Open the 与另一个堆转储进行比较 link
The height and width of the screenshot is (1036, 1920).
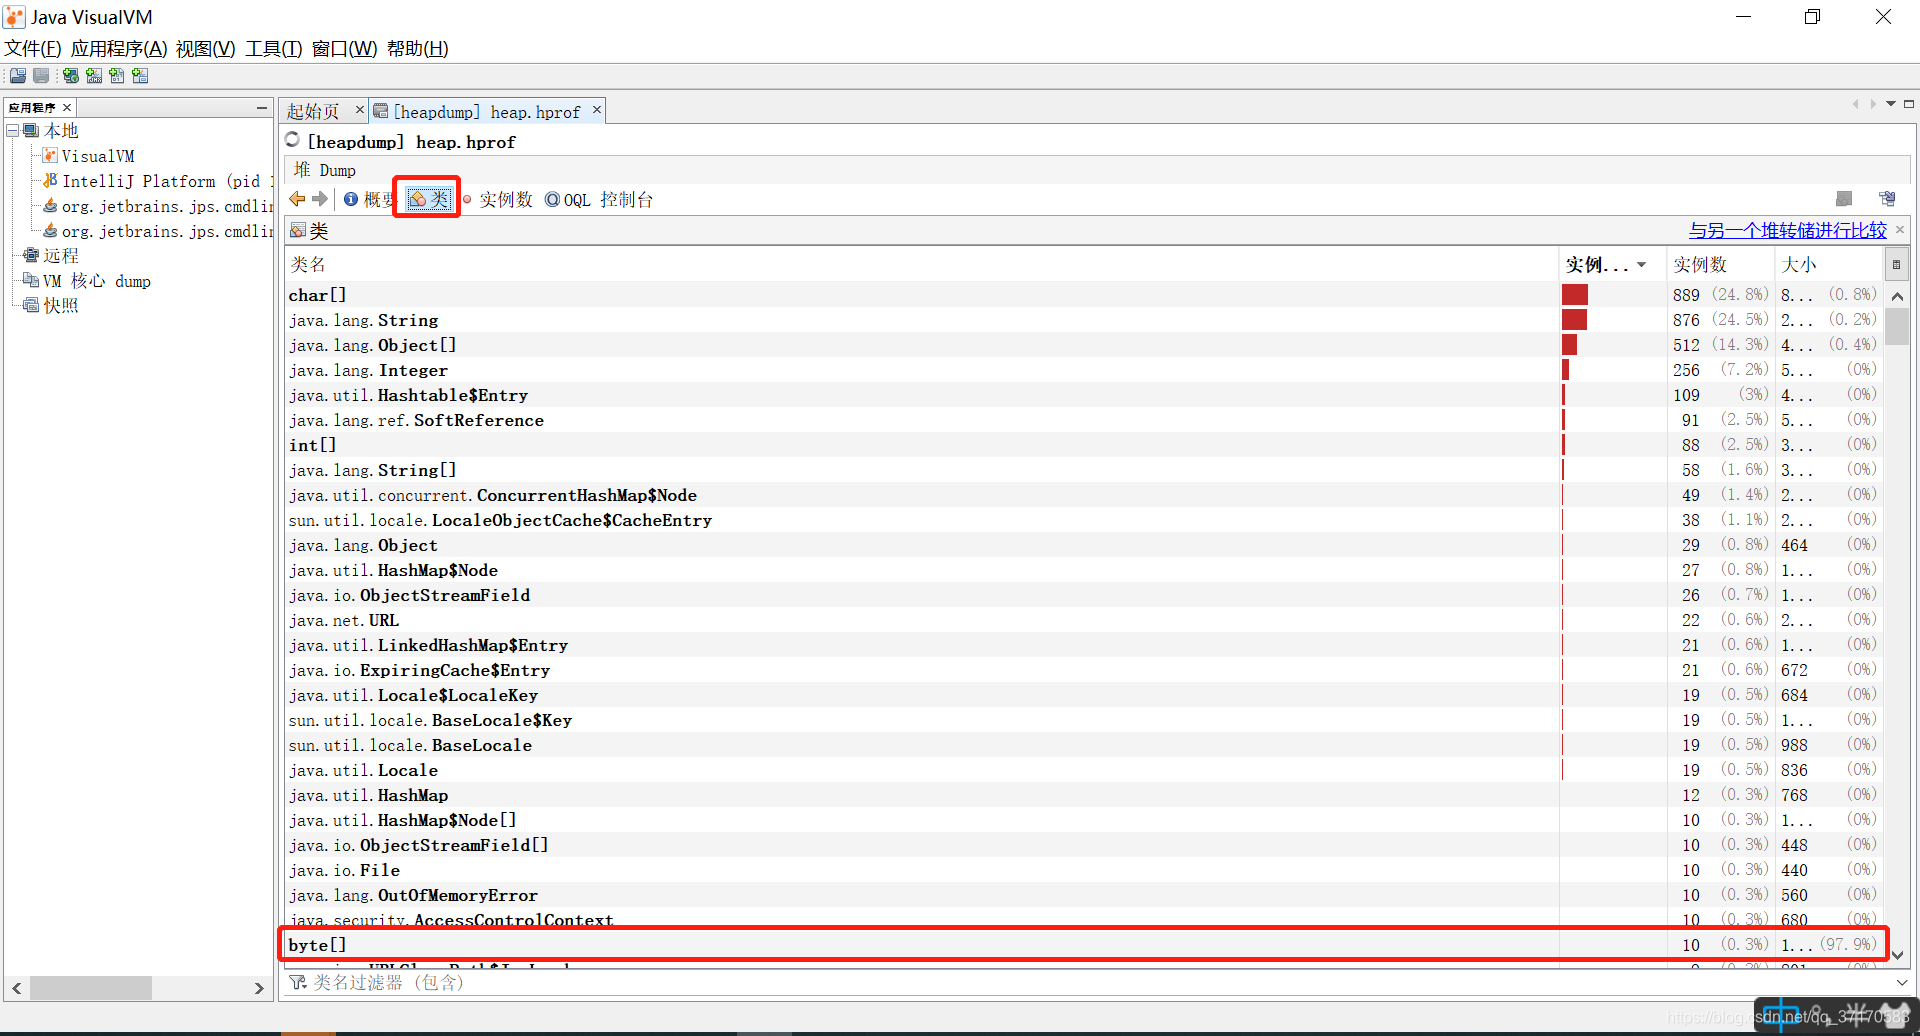(x=1788, y=231)
